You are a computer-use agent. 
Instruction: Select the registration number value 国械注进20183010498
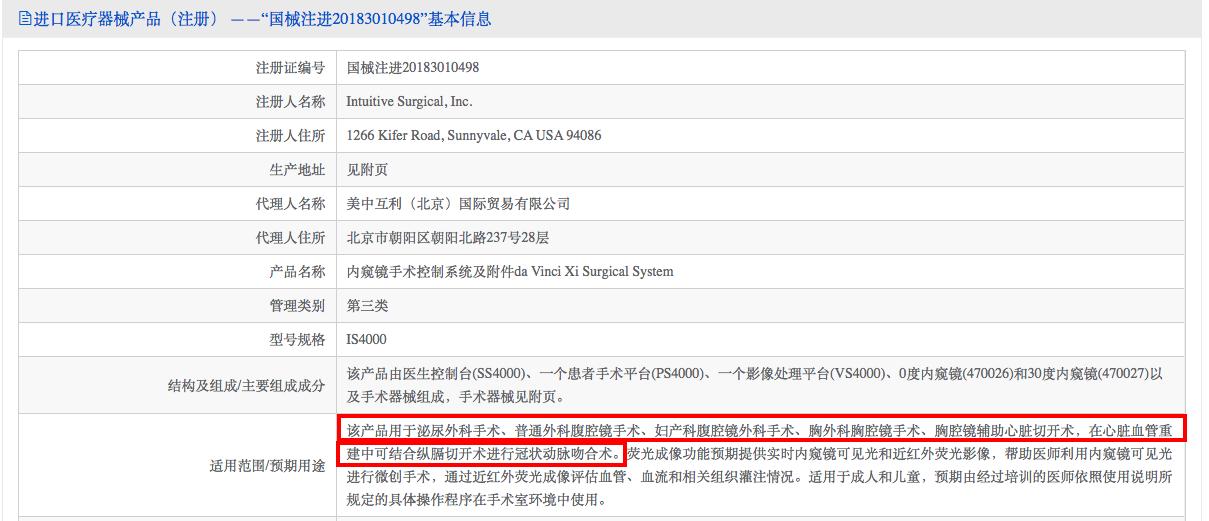coord(413,68)
